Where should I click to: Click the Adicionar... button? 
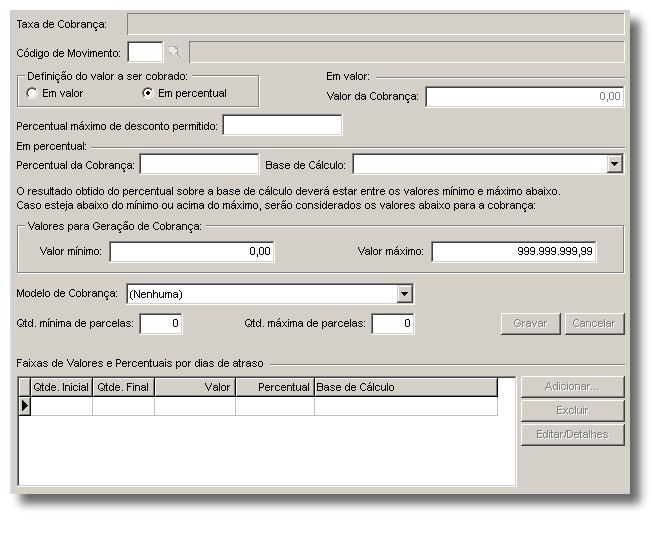click(572, 386)
